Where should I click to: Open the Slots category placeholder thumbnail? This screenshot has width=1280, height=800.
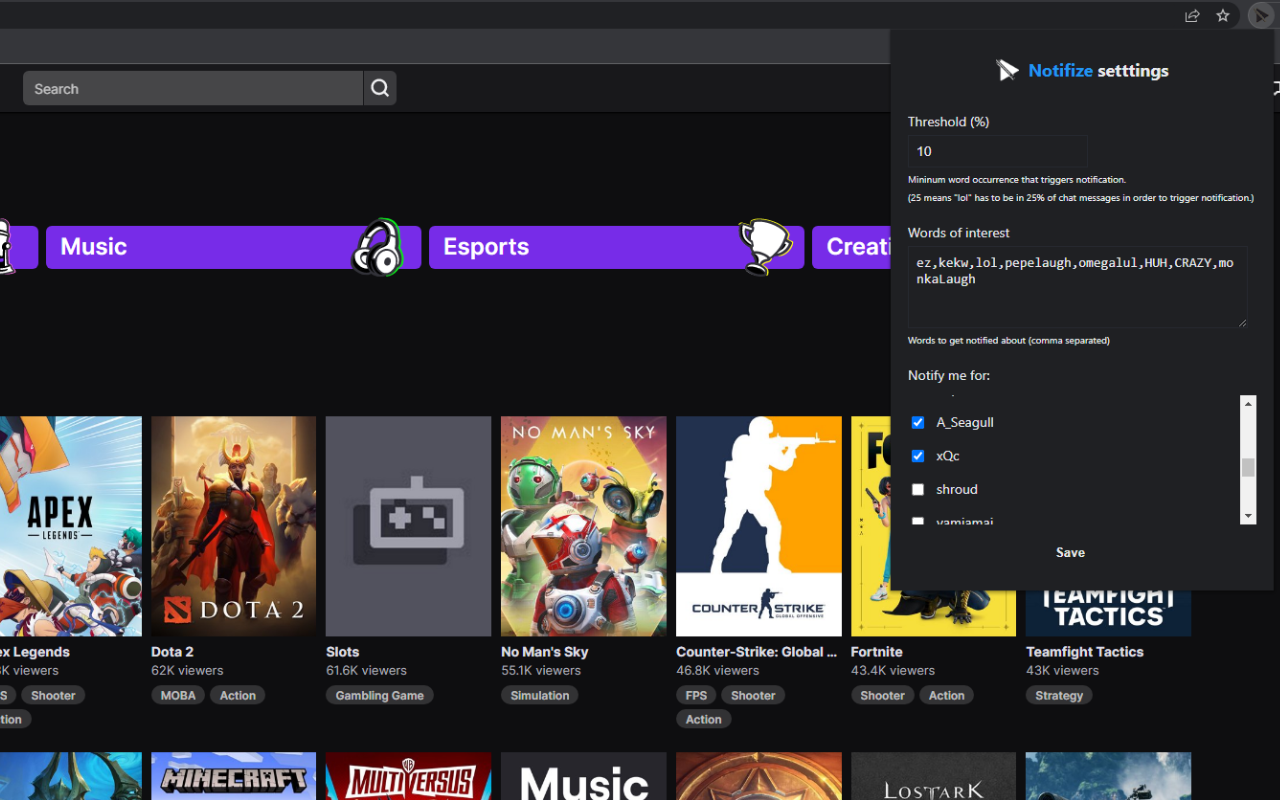click(x=408, y=526)
